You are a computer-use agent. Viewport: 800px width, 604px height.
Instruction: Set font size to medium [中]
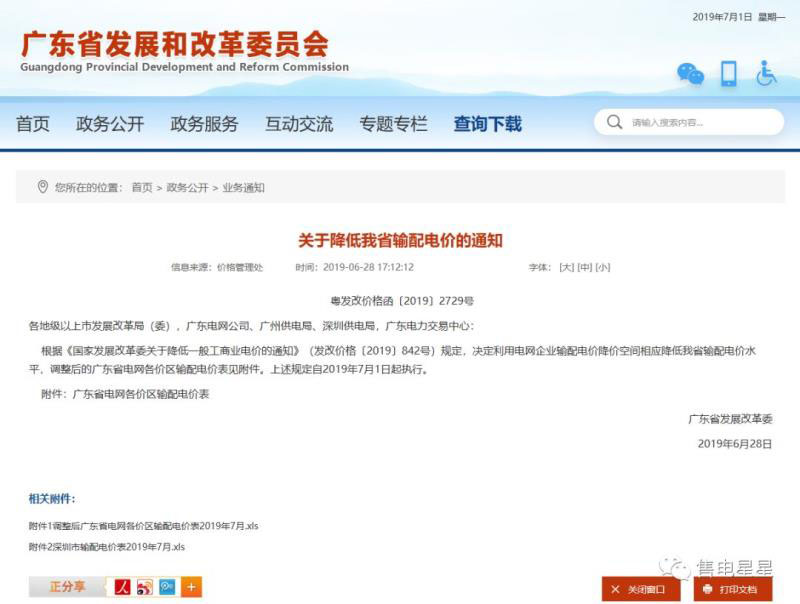click(584, 268)
